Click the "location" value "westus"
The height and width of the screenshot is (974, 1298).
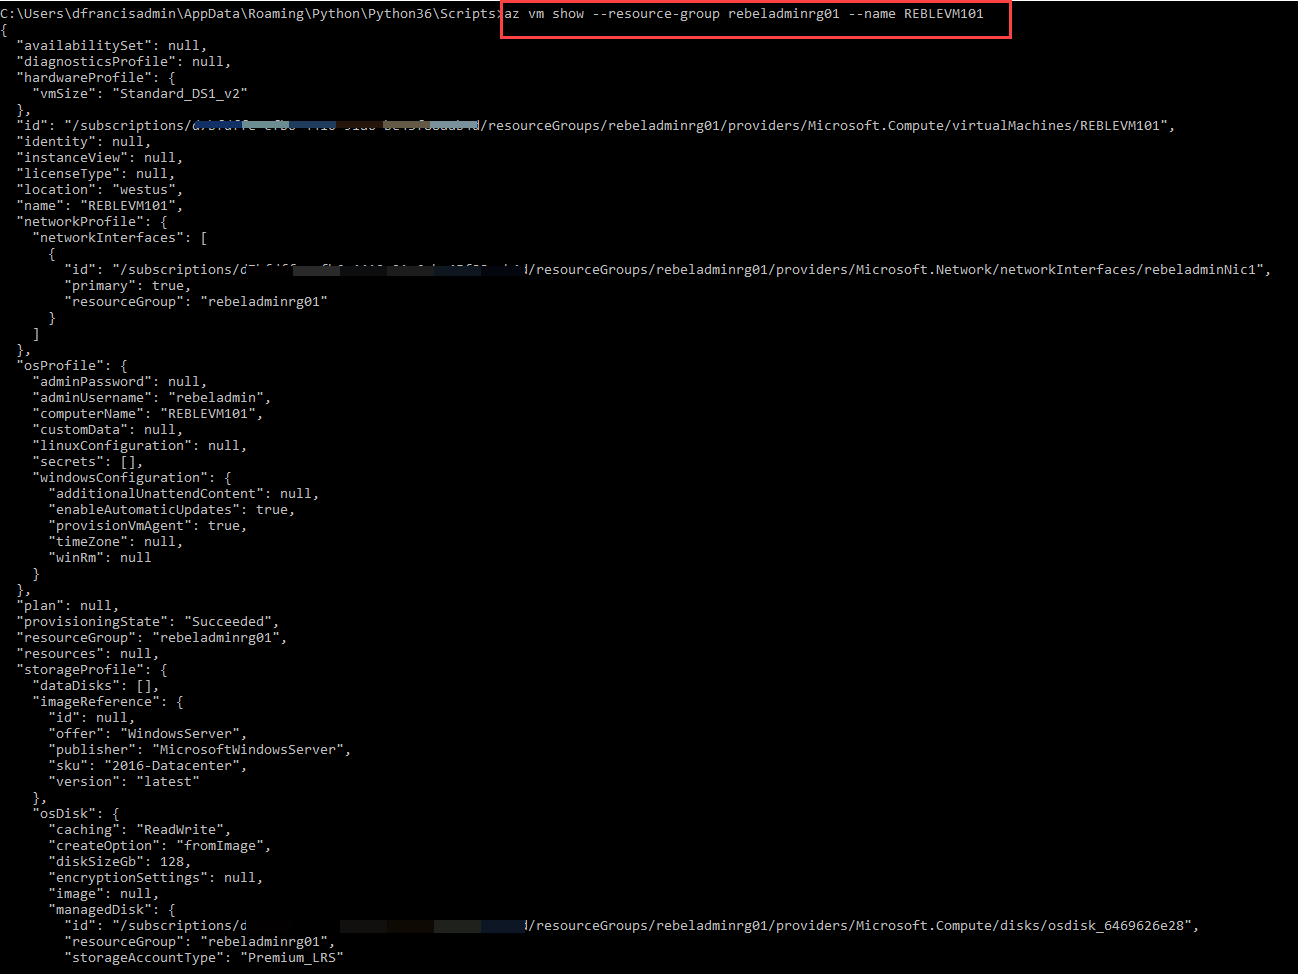click(142, 189)
